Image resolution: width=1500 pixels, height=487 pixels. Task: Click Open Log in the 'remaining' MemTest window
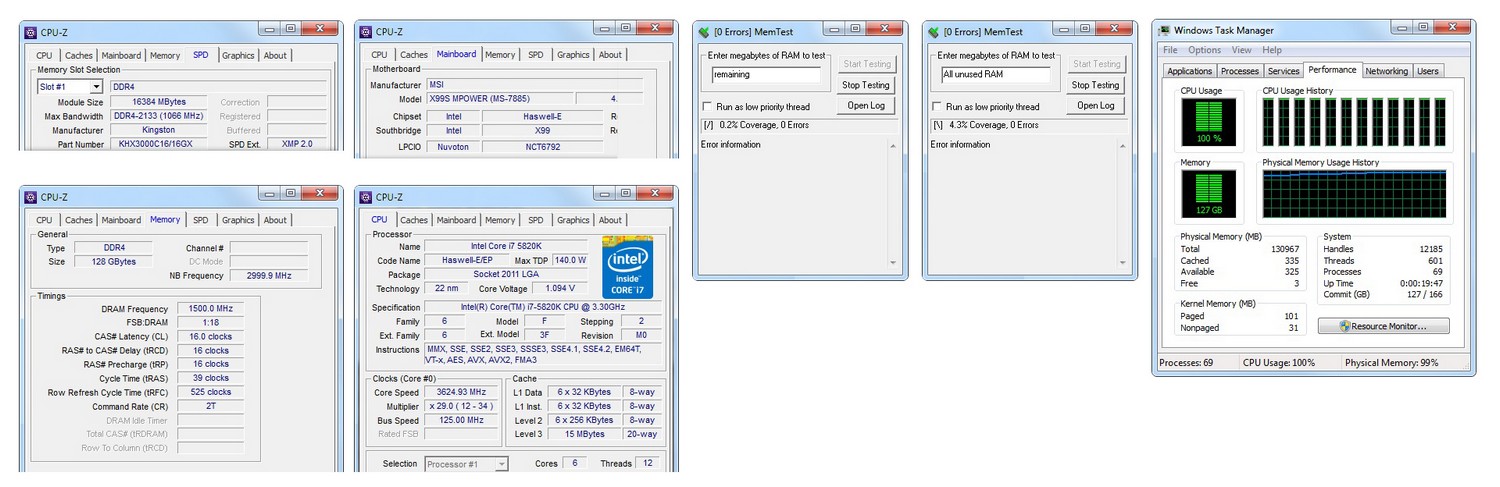click(866, 106)
